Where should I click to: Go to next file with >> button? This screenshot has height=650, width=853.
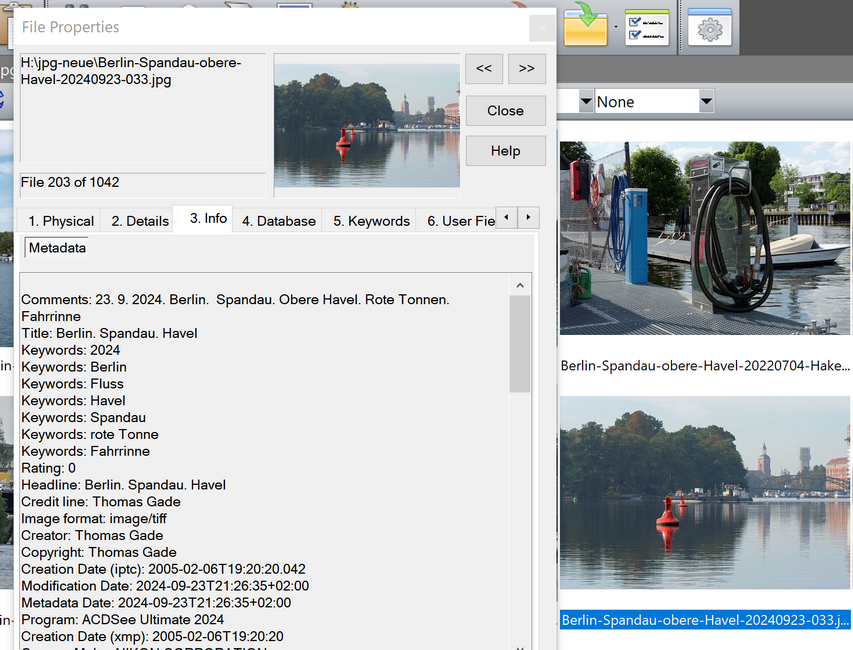pyautogui.click(x=527, y=68)
